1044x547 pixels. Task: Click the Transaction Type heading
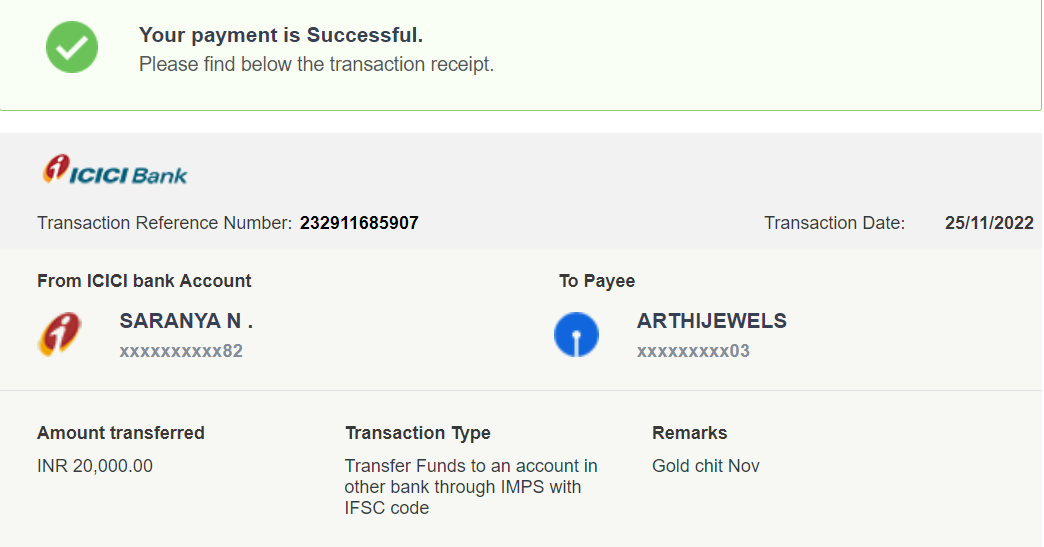(417, 433)
